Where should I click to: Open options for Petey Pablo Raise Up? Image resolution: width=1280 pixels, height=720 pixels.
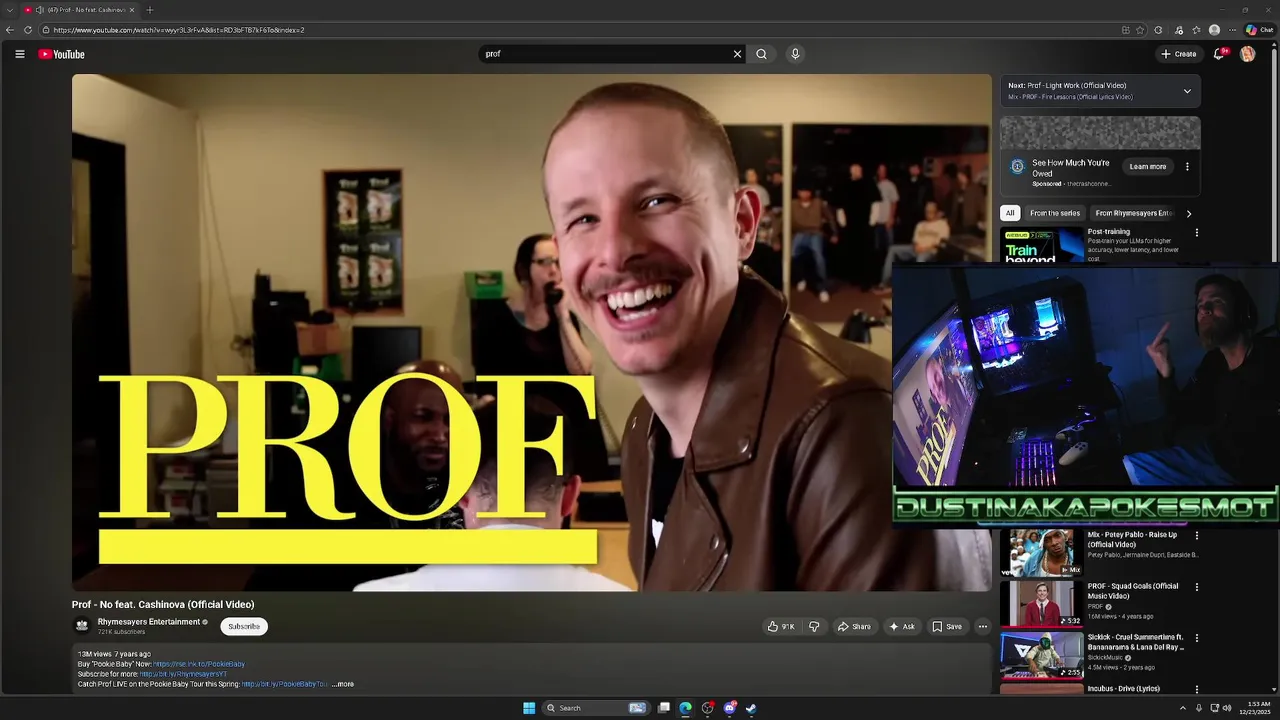pyautogui.click(x=1196, y=536)
